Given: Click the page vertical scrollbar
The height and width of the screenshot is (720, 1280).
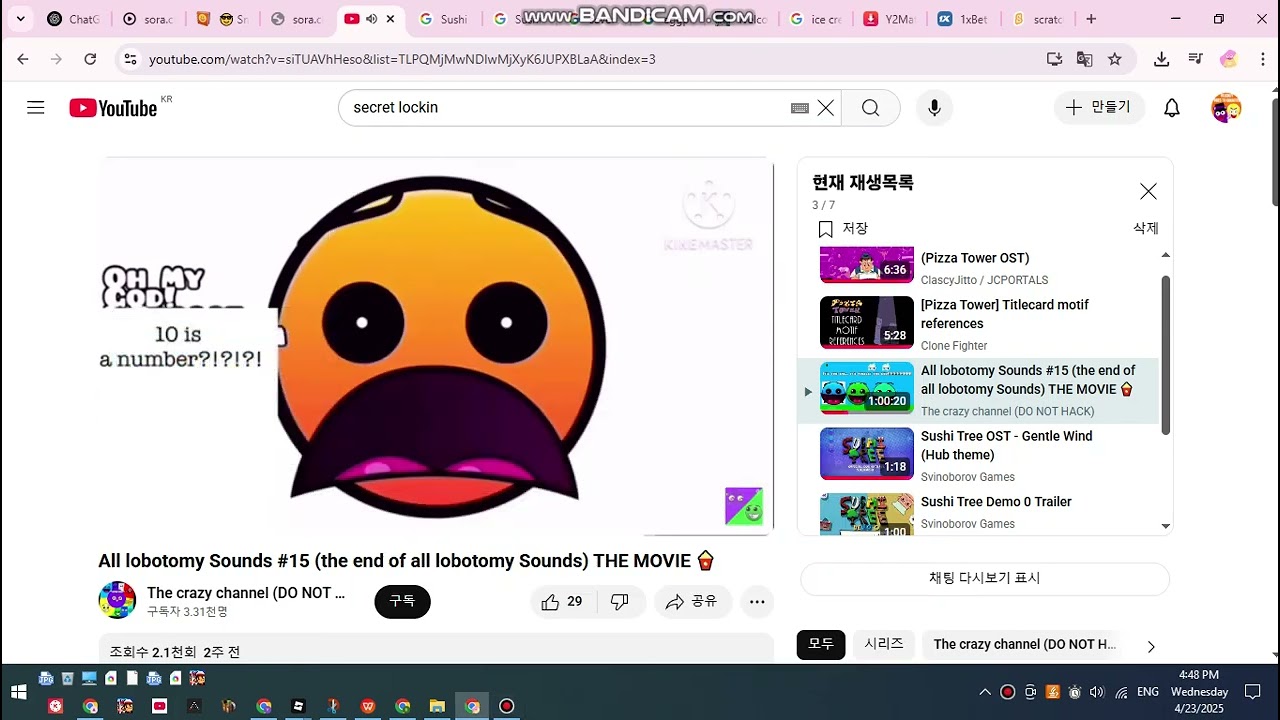Looking at the screenshot, I should coord(1274,150).
